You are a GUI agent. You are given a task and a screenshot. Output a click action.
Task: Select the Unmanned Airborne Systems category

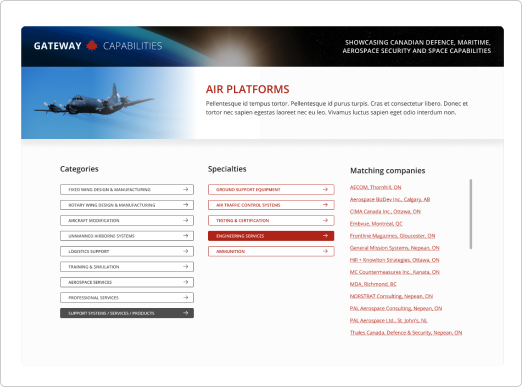tap(127, 236)
